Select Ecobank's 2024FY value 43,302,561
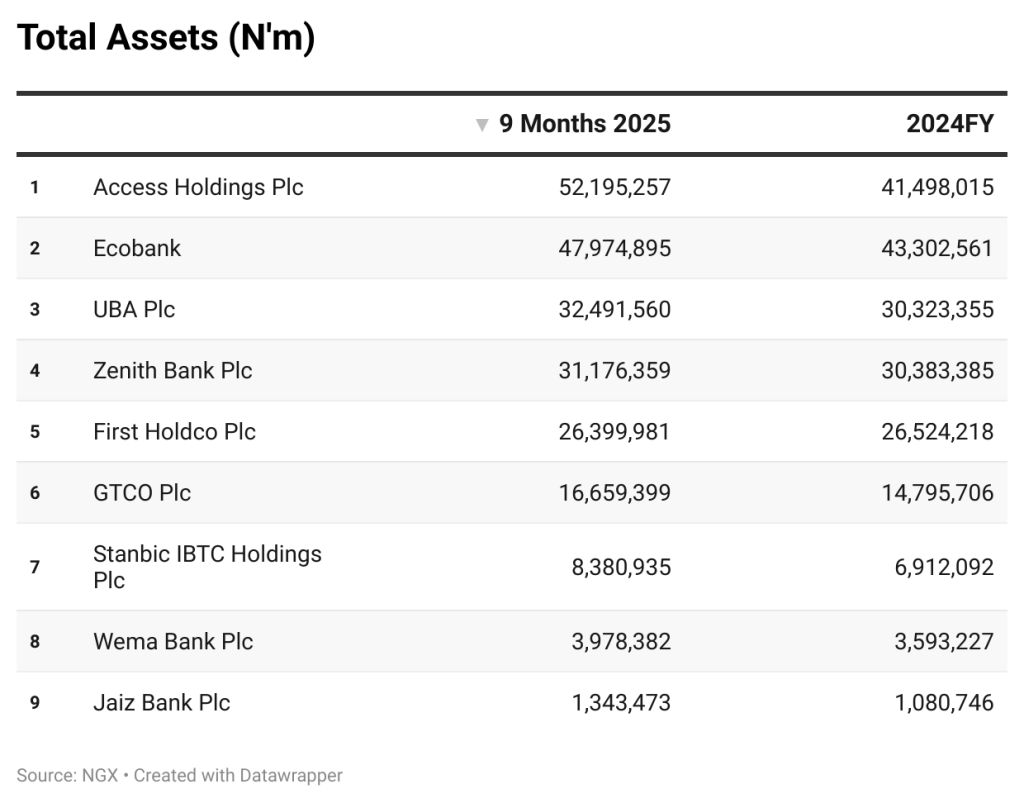This screenshot has width=1024, height=803. click(x=937, y=248)
